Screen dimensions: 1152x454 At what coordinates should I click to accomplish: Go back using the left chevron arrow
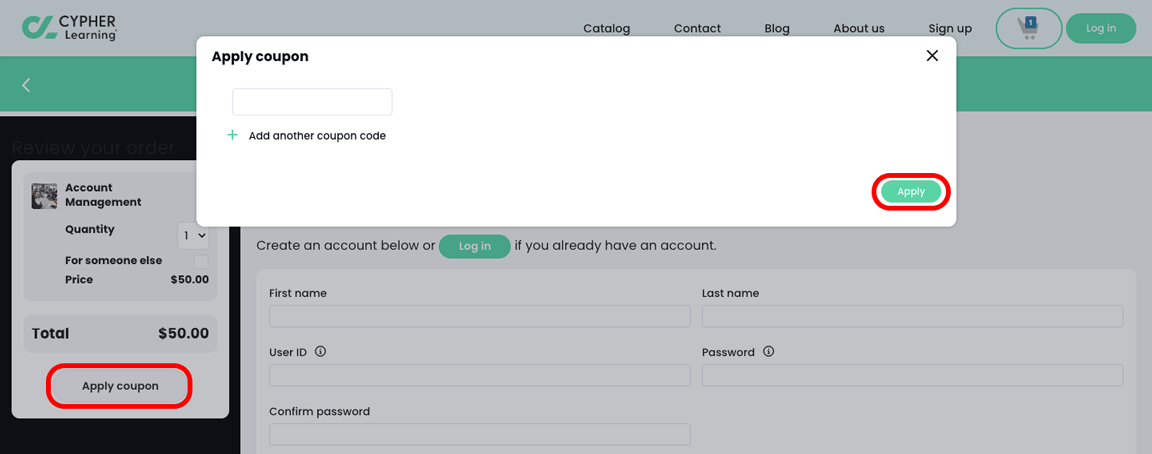pyautogui.click(x=26, y=85)
